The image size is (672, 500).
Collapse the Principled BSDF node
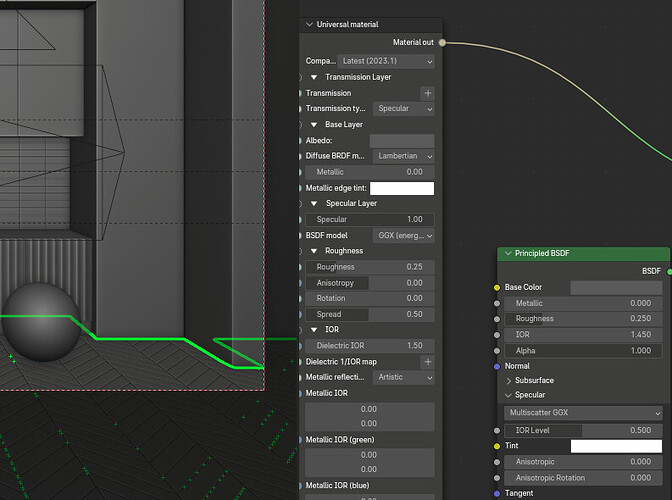coord(508,253)
